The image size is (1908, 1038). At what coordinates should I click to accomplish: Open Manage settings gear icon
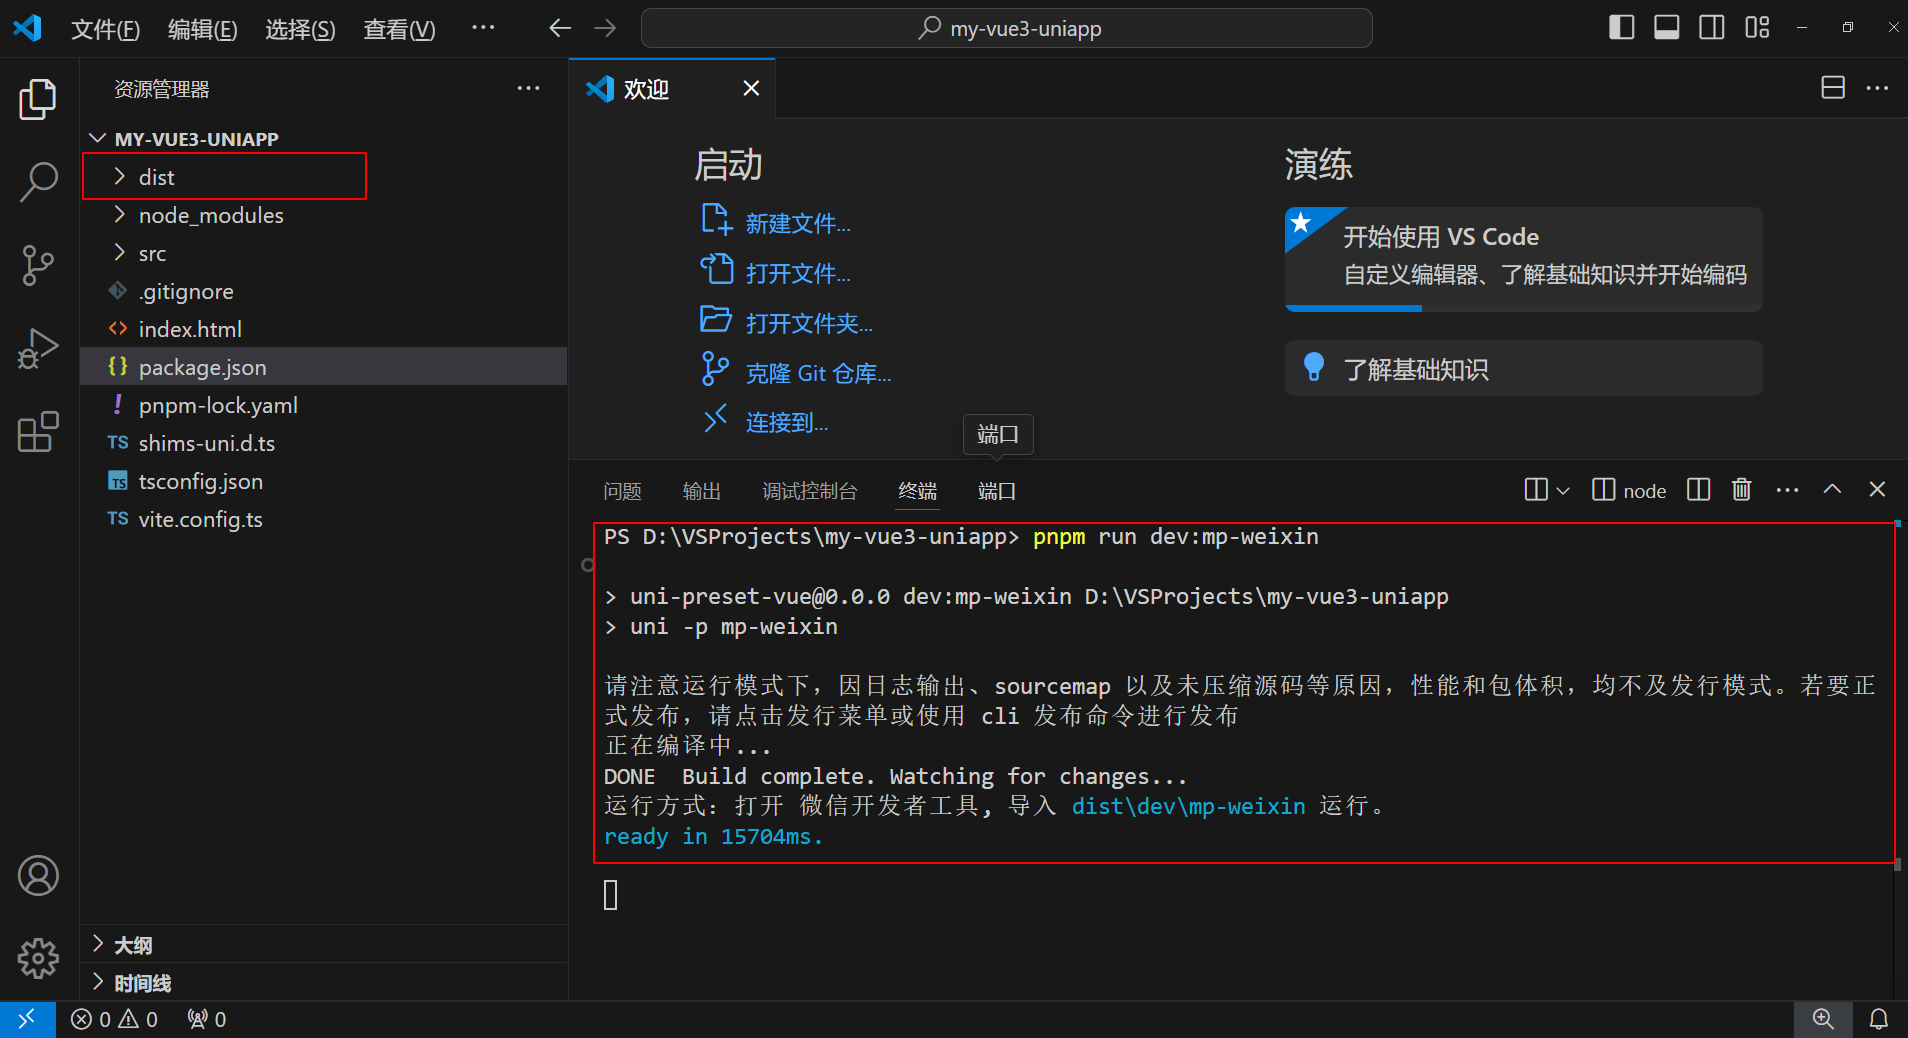(37, 958)
